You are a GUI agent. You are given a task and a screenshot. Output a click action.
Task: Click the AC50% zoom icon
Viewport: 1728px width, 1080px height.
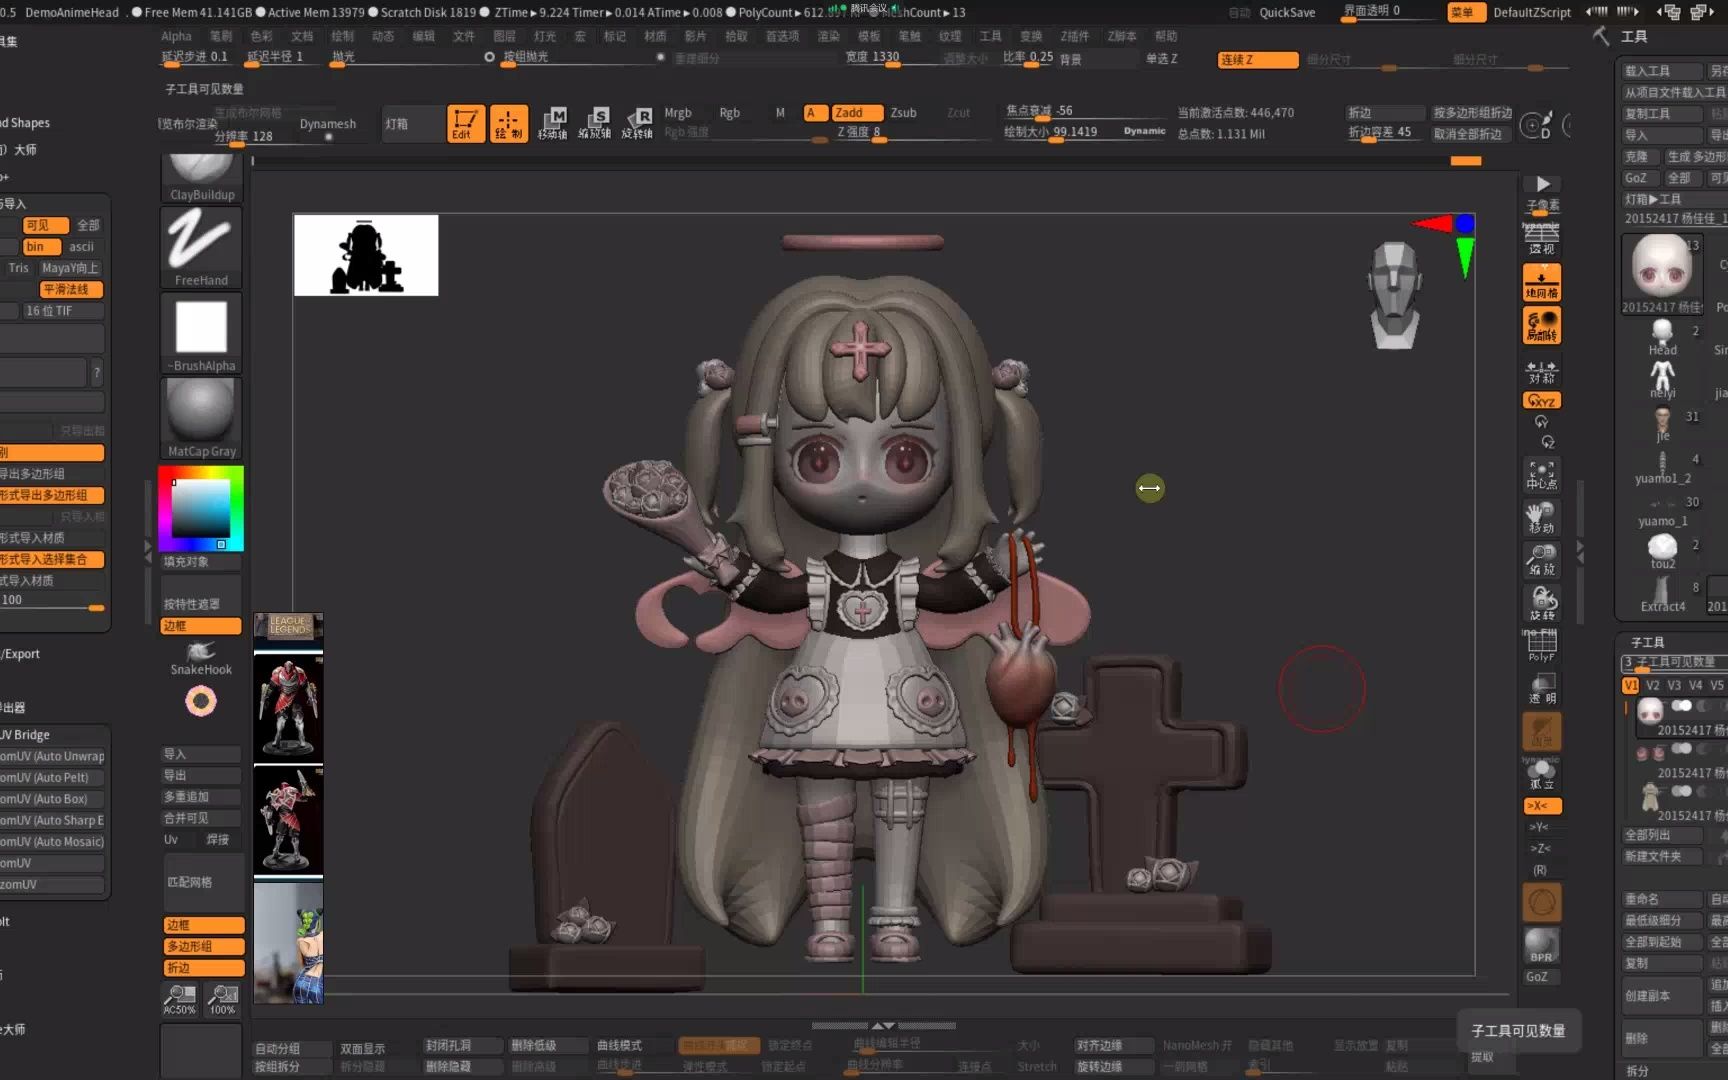[180, 999]
